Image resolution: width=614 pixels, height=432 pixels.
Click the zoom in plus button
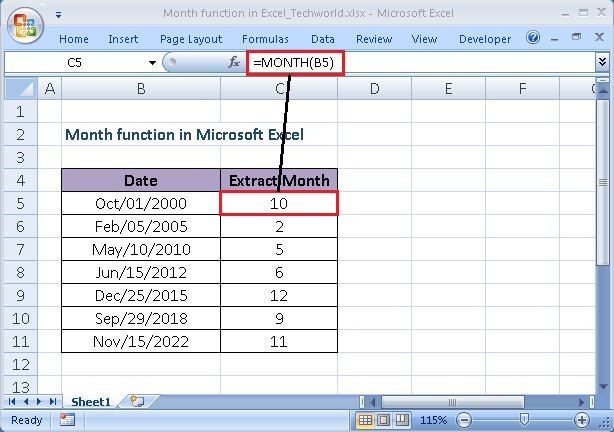point(581,420)
